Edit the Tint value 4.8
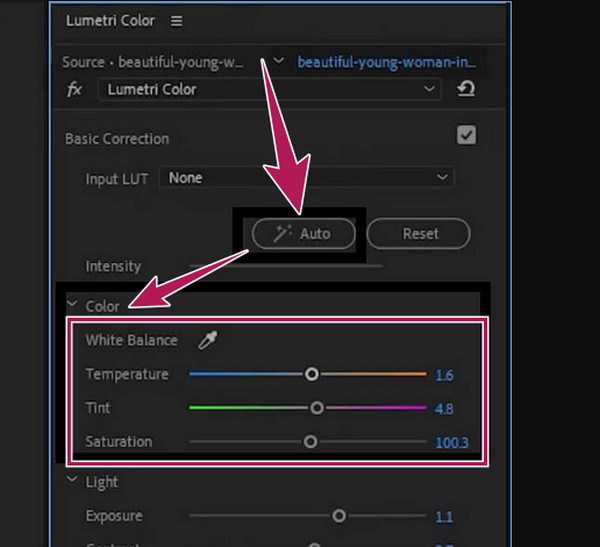The width and height of the screenshot is (600, 547). pyautogui.click(x=444, y=409)
